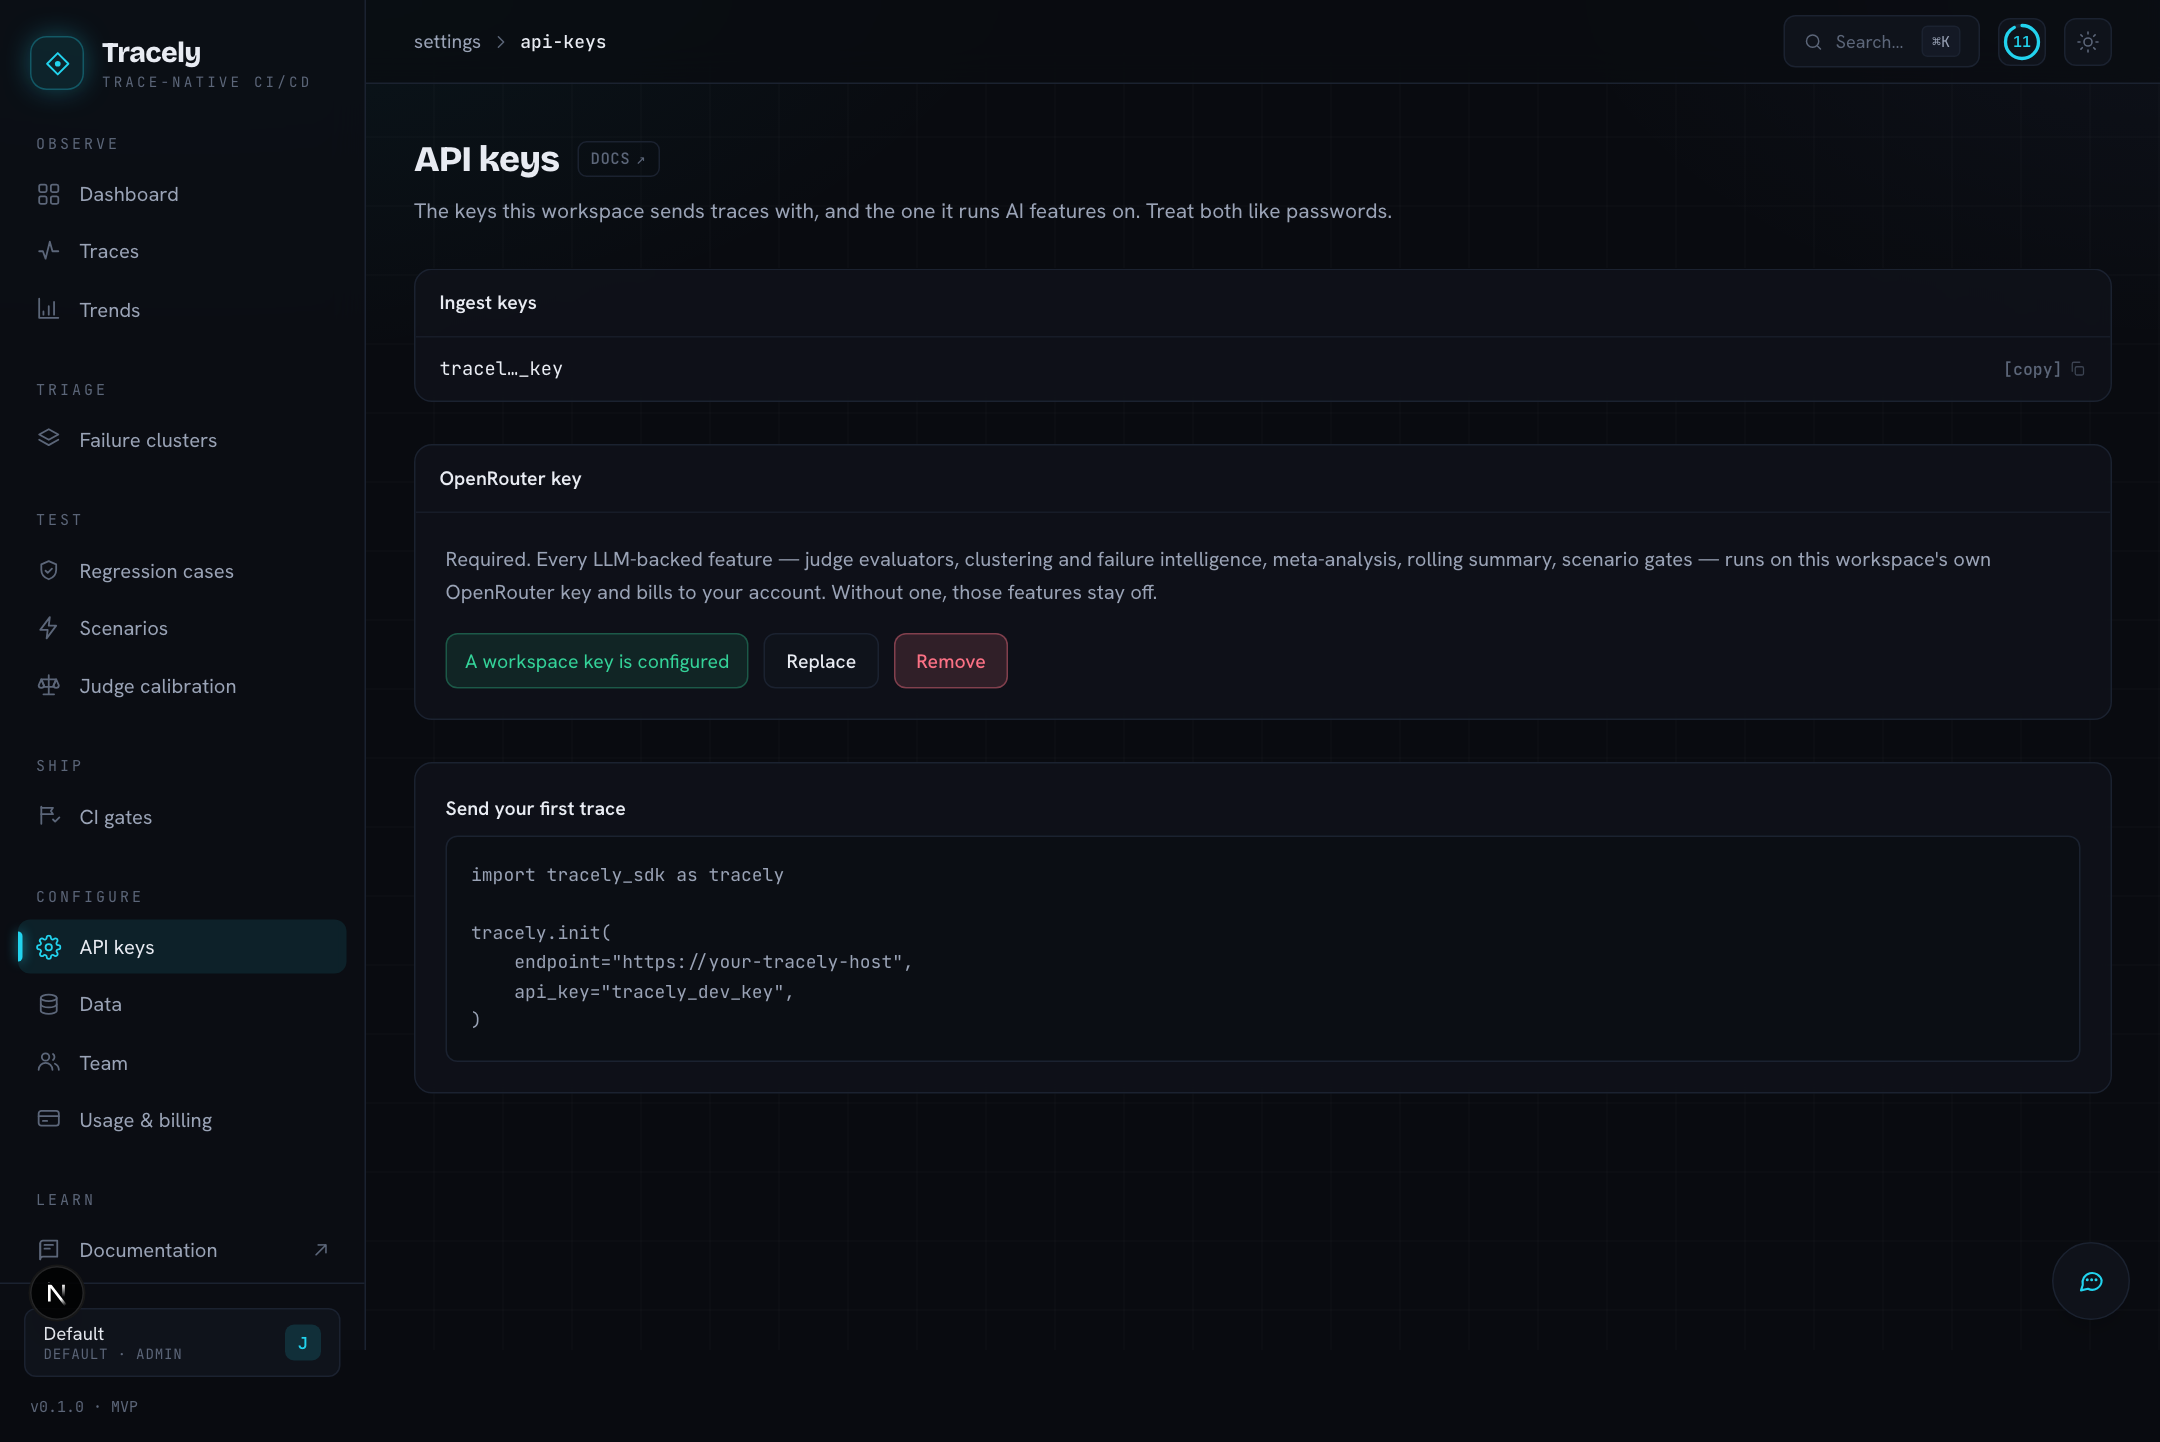The image size is (2160, 1442).
Task: Open Usage & billing
Action: (182, 1120)
